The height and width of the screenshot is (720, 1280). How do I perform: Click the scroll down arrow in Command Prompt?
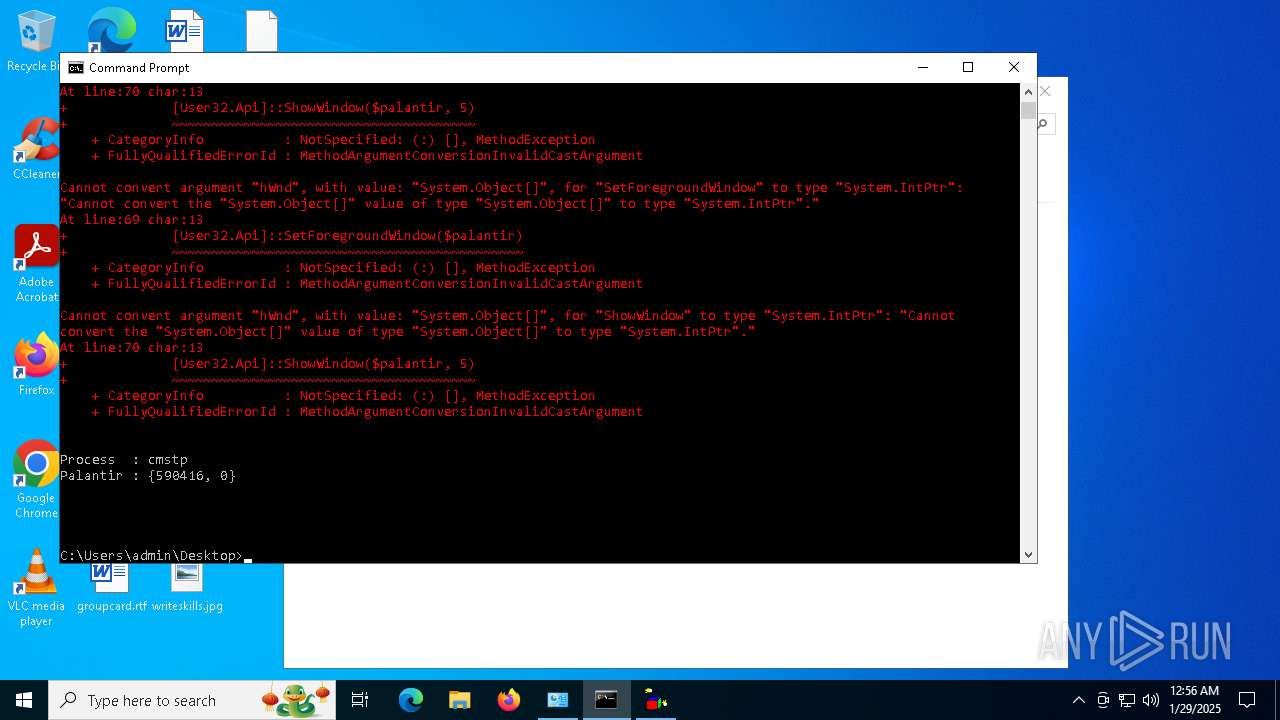click(x=1028, y=555)
